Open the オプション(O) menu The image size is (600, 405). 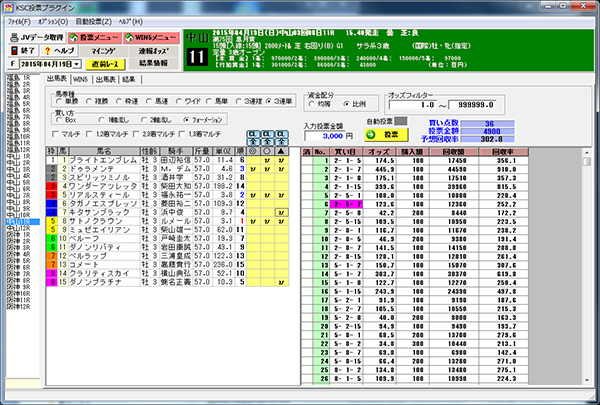53,22
